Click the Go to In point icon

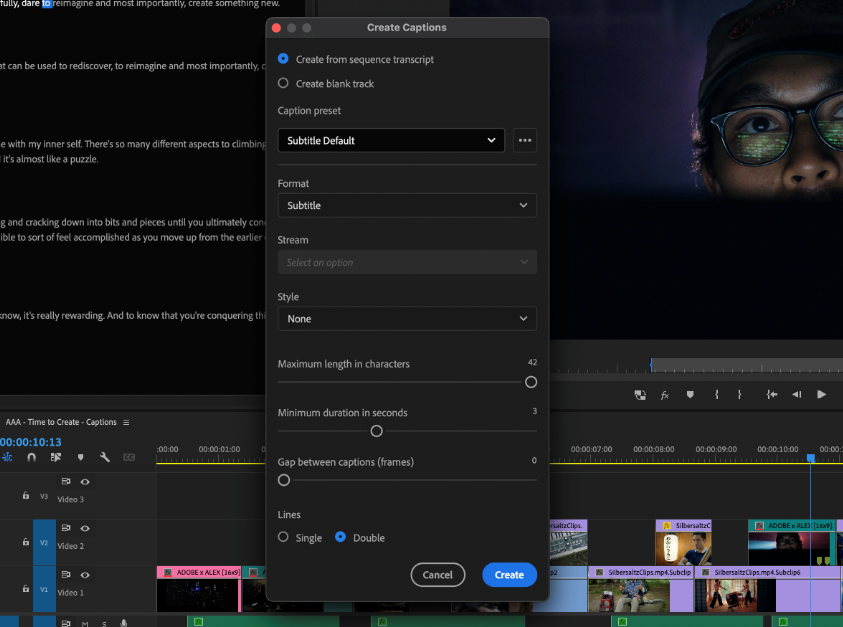pyautogui.click(x=772, y=395)
